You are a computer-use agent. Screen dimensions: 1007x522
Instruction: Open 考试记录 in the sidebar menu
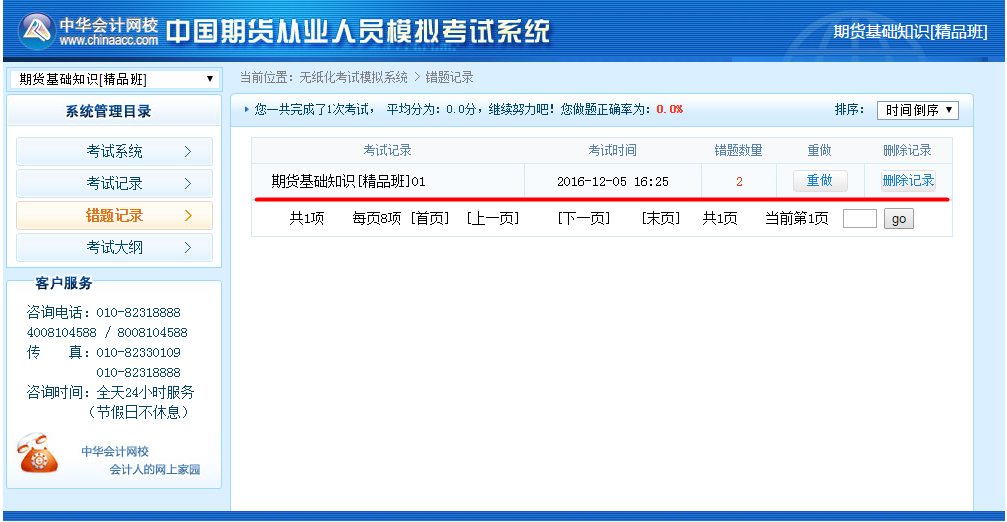coord(114,184)
